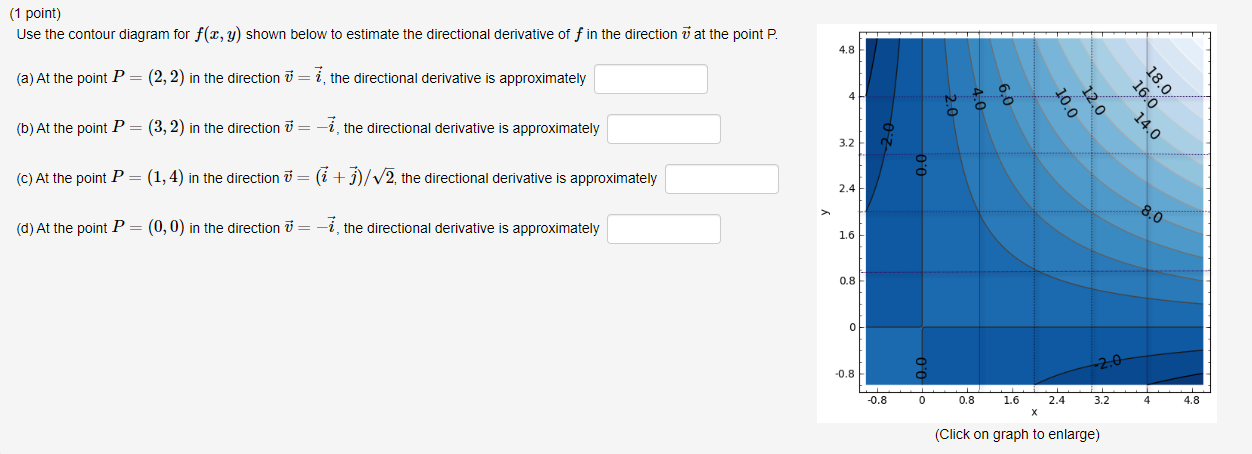Click the 6.0 contour label
Screen dimensions: 1252x454
click(x=1005, y=96)
